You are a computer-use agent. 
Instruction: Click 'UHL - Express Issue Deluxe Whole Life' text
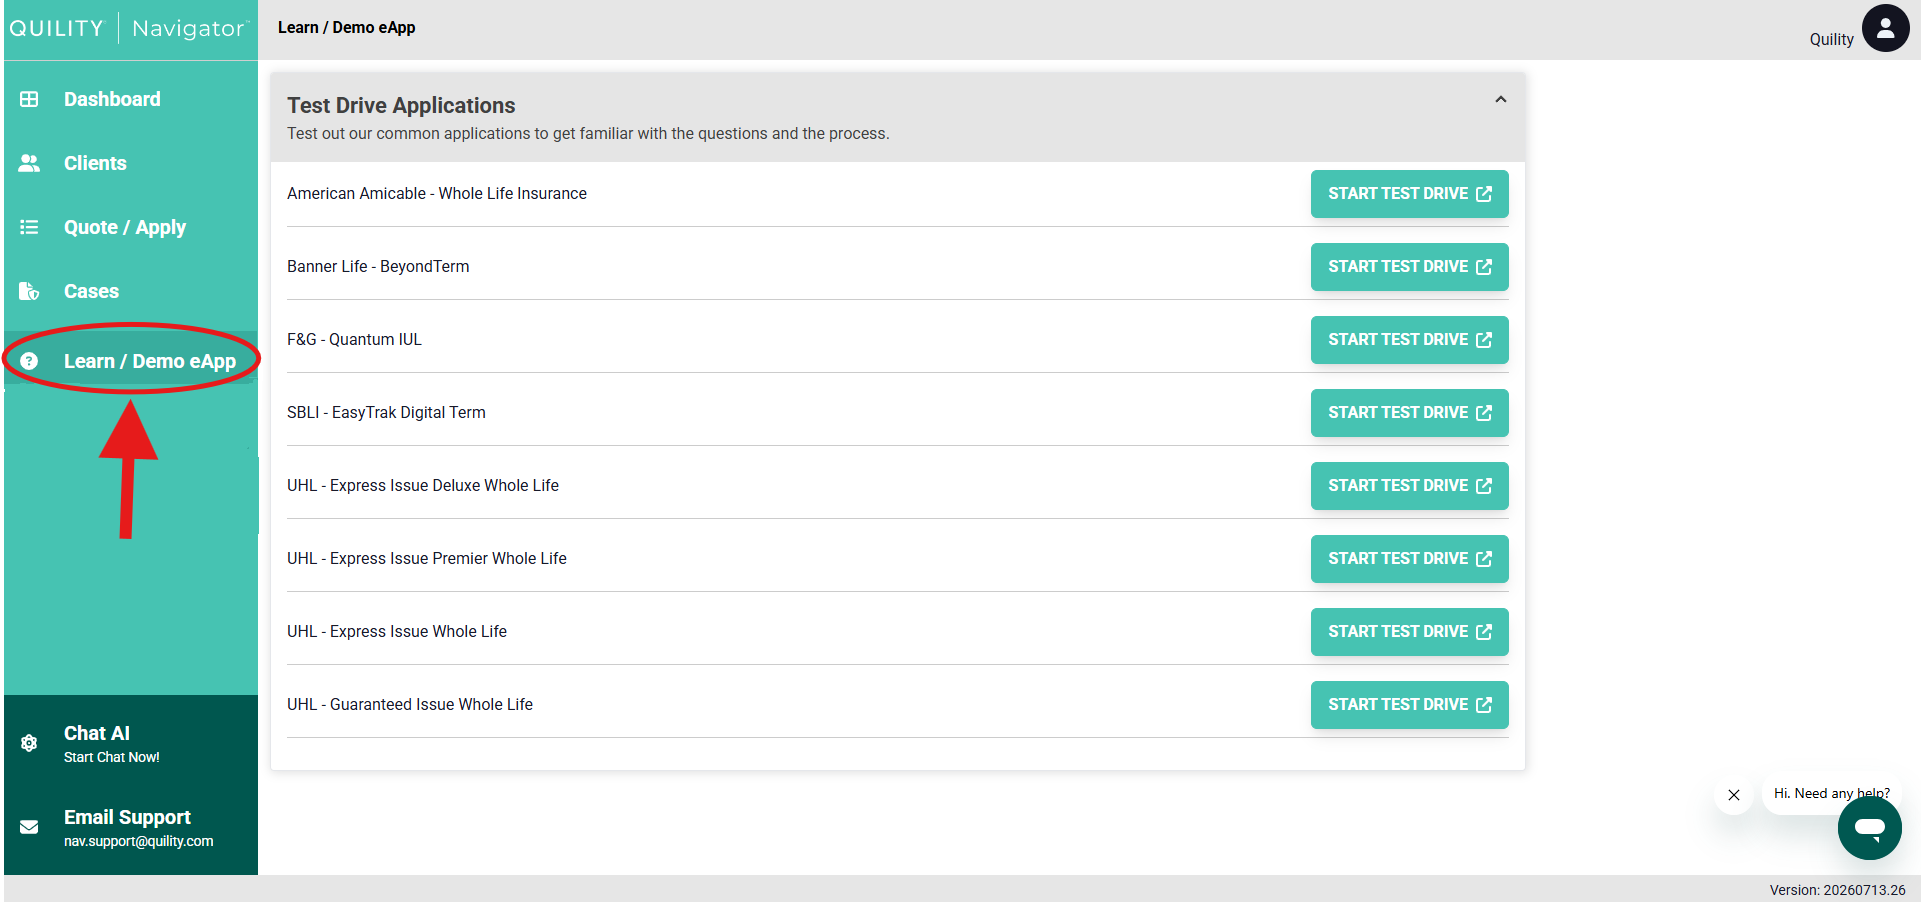(x=423, y=485)
